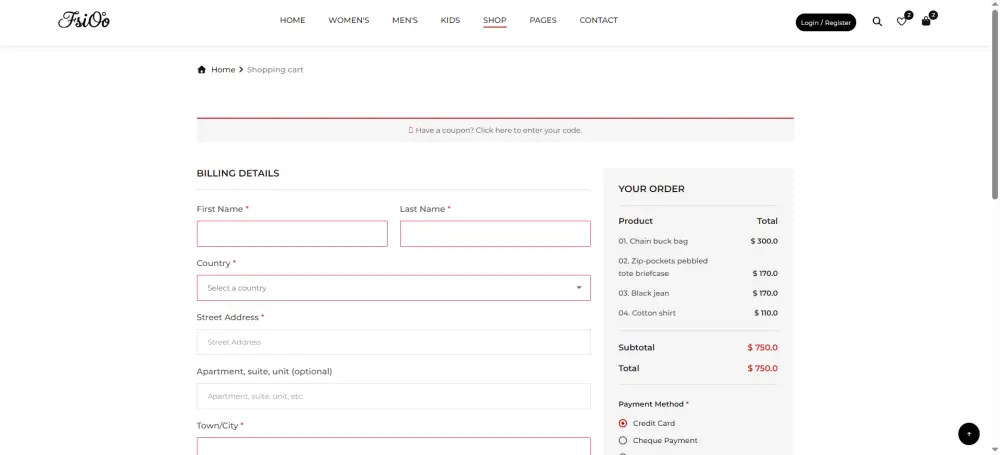Image resolution: width=1000 pixels, height=455 pixels.
Task: Click the home icon in breadcrumb
Action: tap(202, 70)
